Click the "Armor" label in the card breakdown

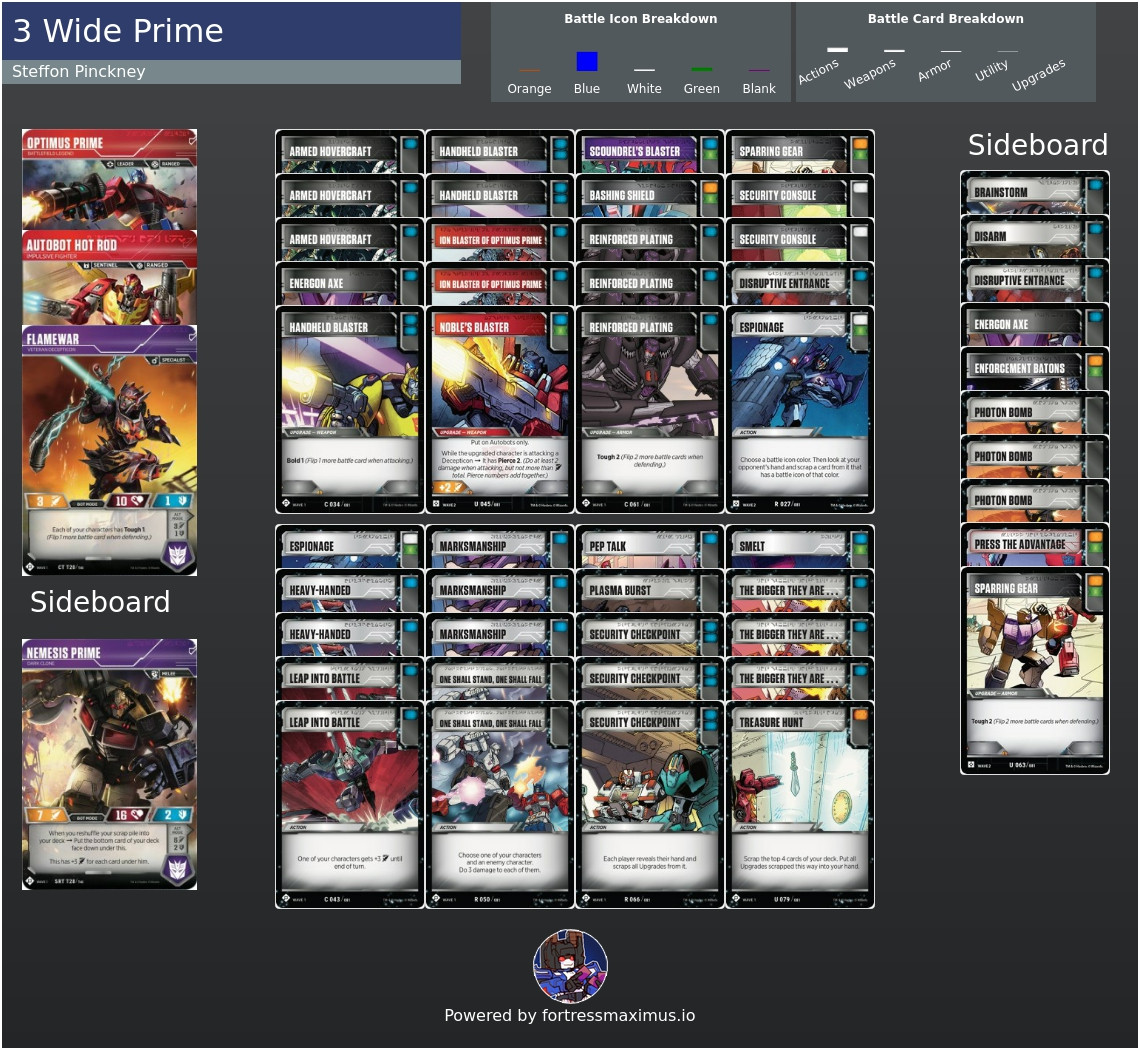click(x=934, y=70)
